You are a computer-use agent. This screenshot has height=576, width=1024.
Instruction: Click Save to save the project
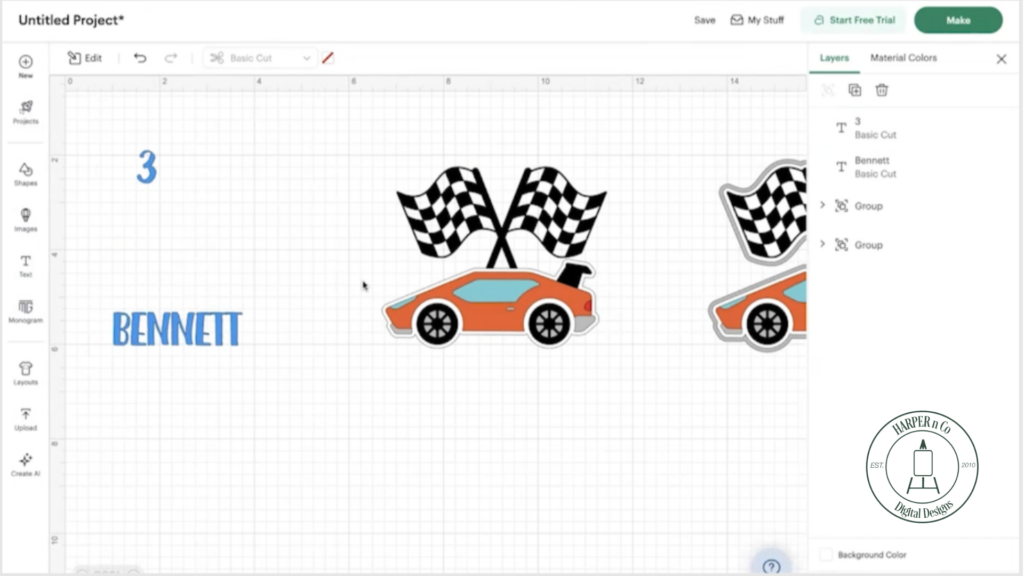(x=705, y=20)
